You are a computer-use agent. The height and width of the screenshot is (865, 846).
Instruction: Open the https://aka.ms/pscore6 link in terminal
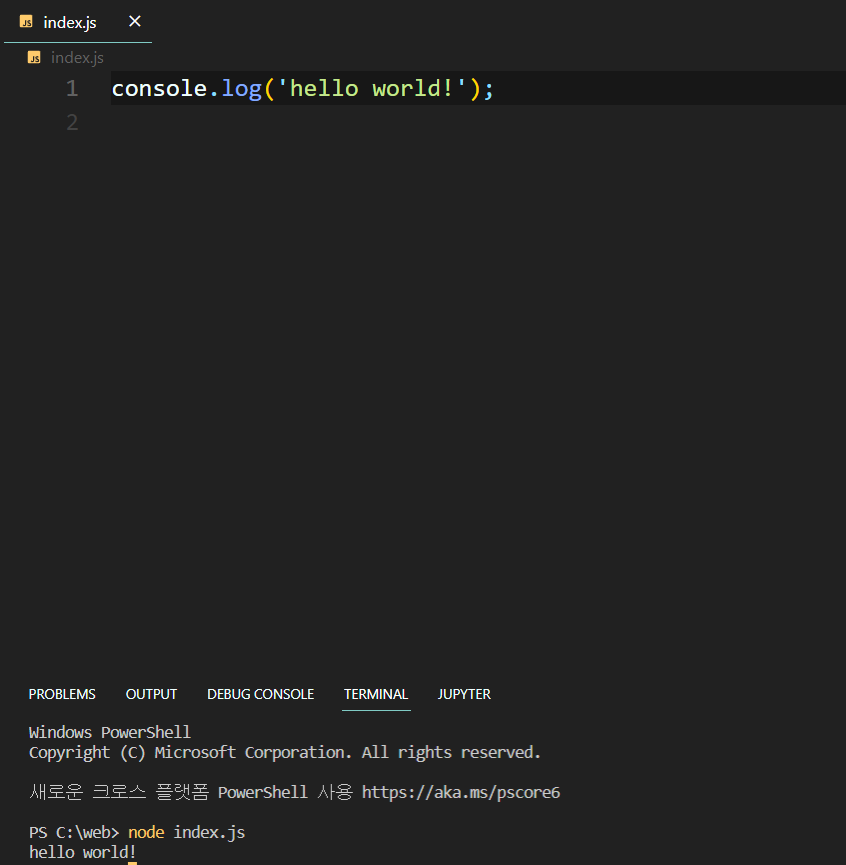pyautogui.click(x=461, y=793)
